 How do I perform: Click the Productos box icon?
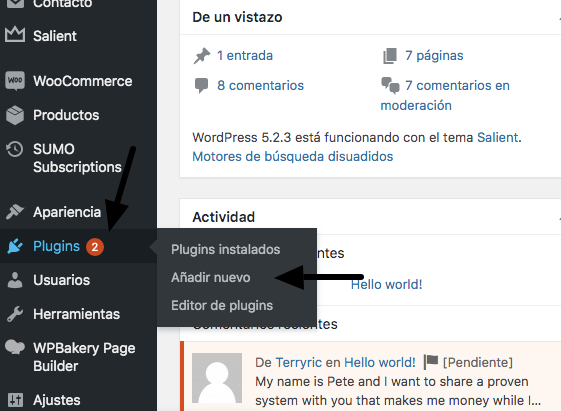coord(15,115)
